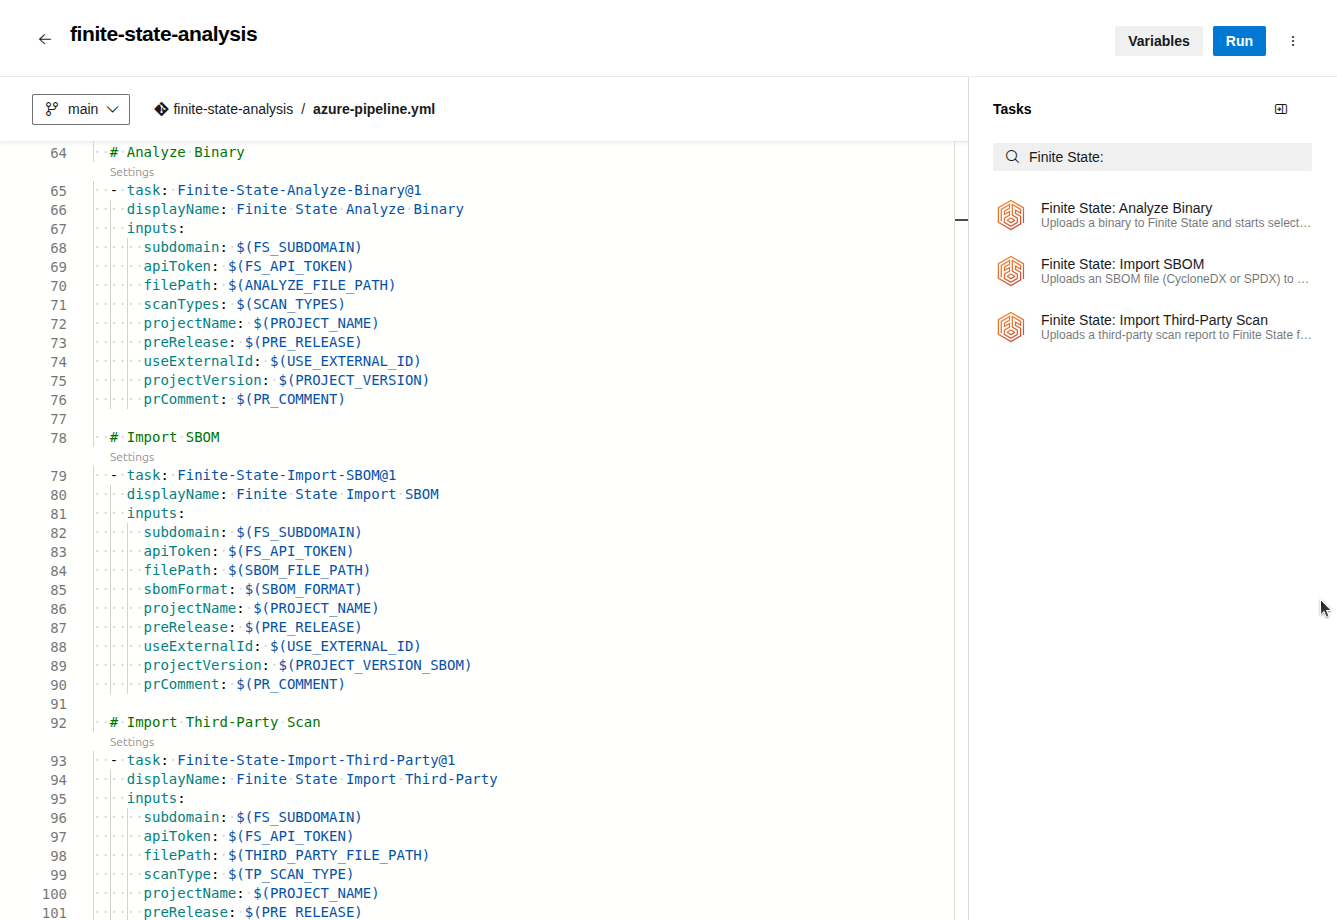This screenshot has width=1337, height=920.
Task: Click useExternalId: $(USE_EXTERNAL_ID) on line 74
Action: tap(282, 362)
